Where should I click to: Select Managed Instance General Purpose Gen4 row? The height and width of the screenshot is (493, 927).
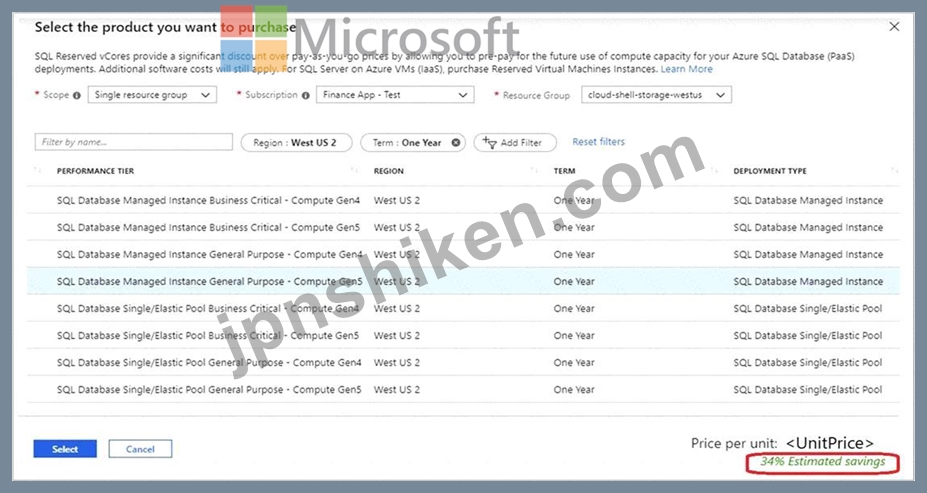click(x=464, y=255)
